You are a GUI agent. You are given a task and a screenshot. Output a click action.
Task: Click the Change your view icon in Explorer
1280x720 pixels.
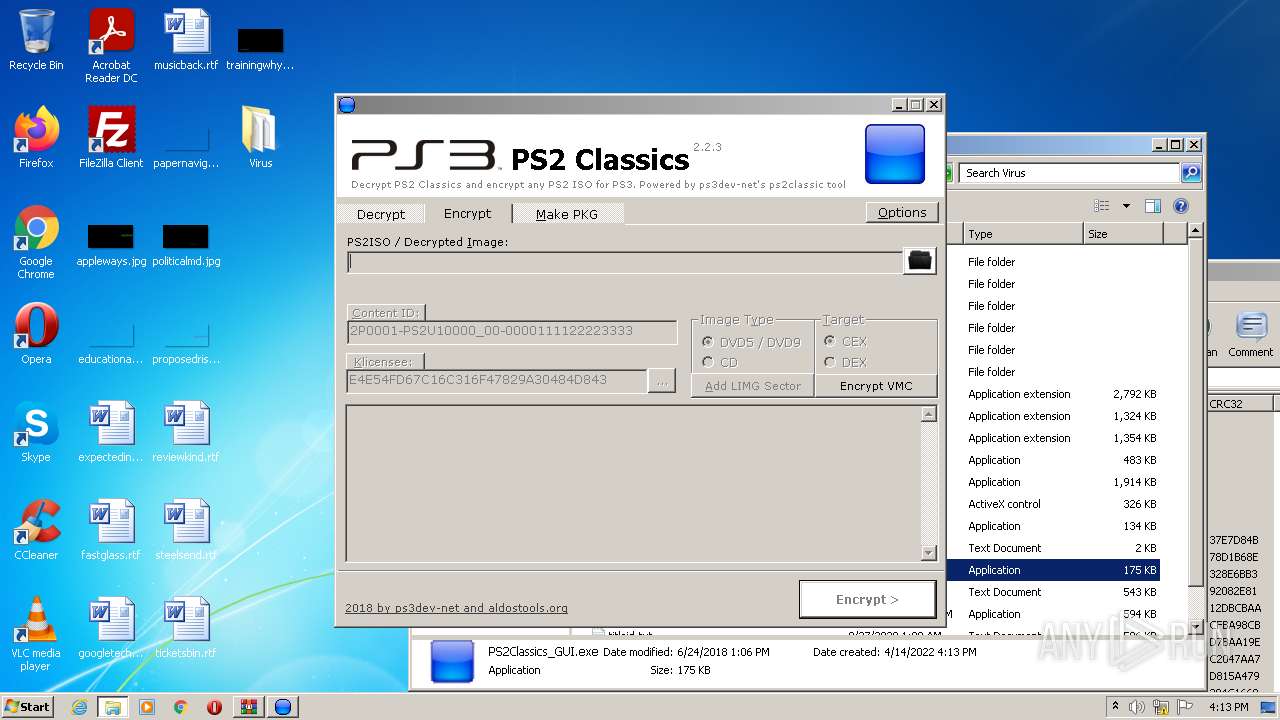coord(1102,206)
